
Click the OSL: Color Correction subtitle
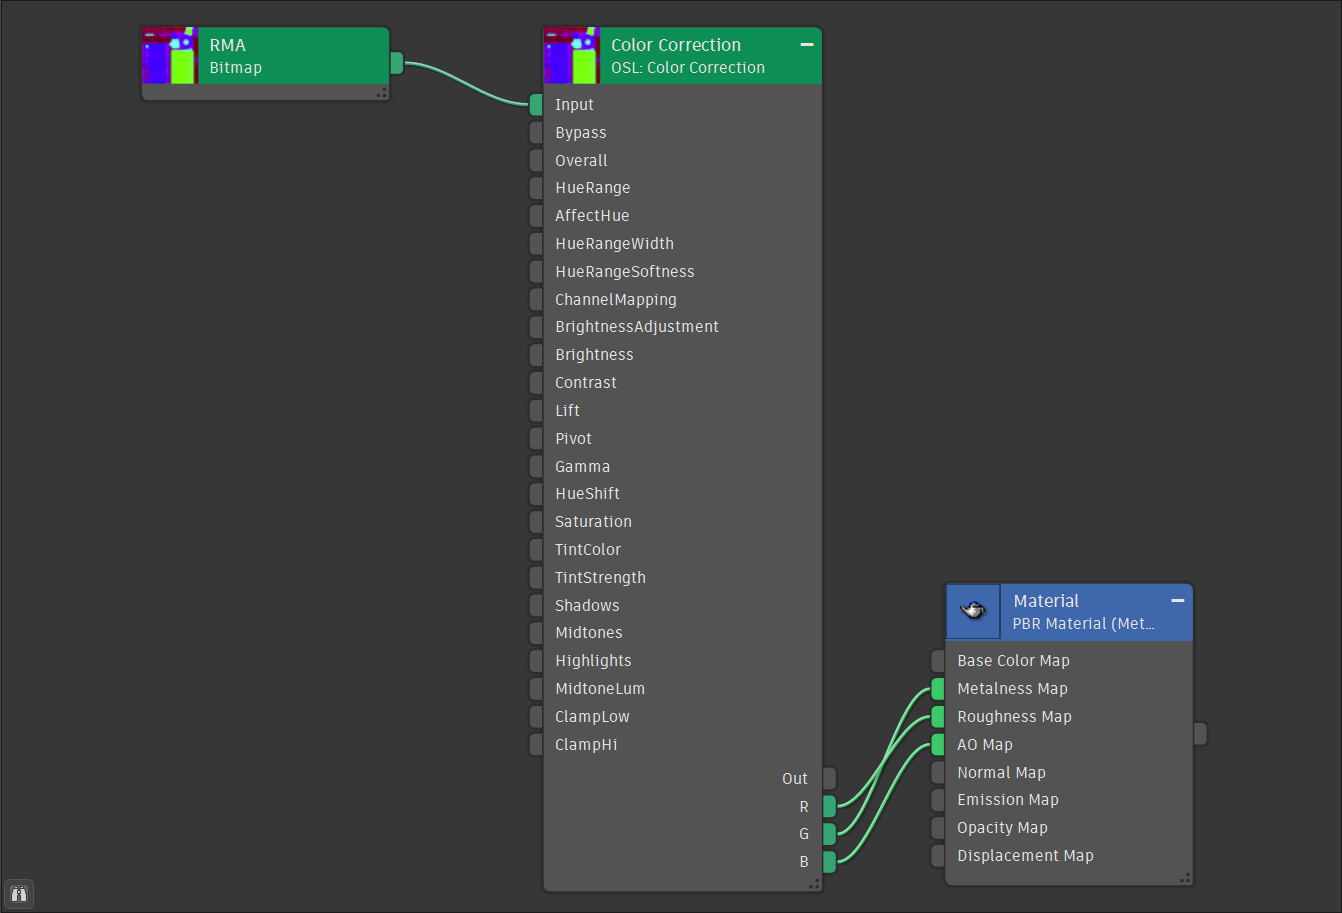[688, 68]
